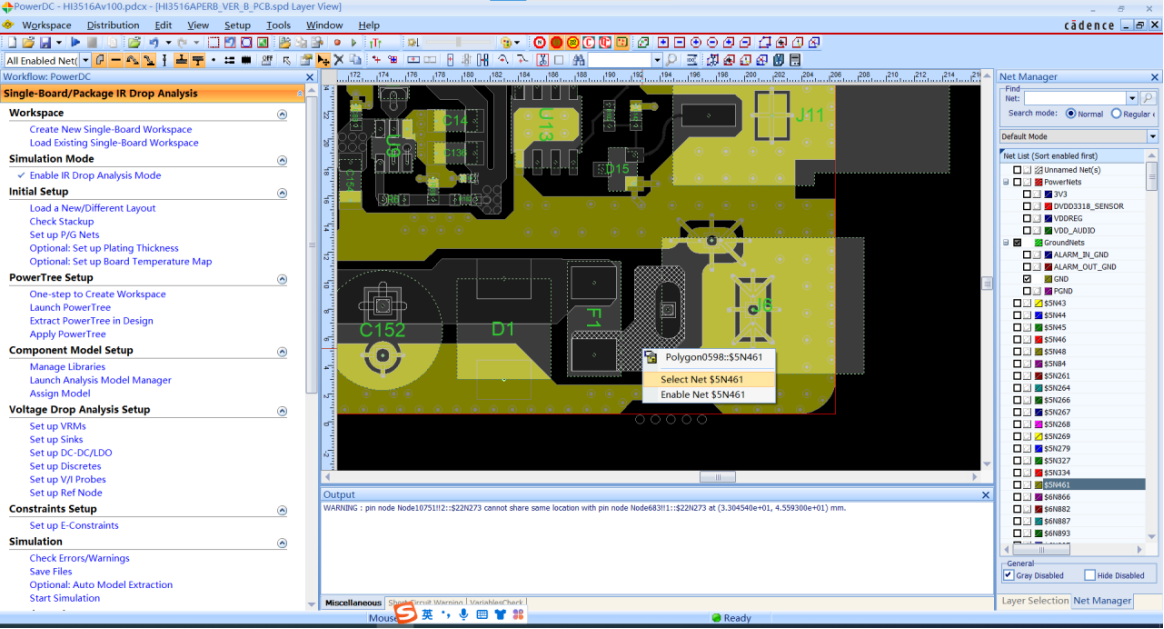Open the Default Mode dropdown

point(1152,137)
